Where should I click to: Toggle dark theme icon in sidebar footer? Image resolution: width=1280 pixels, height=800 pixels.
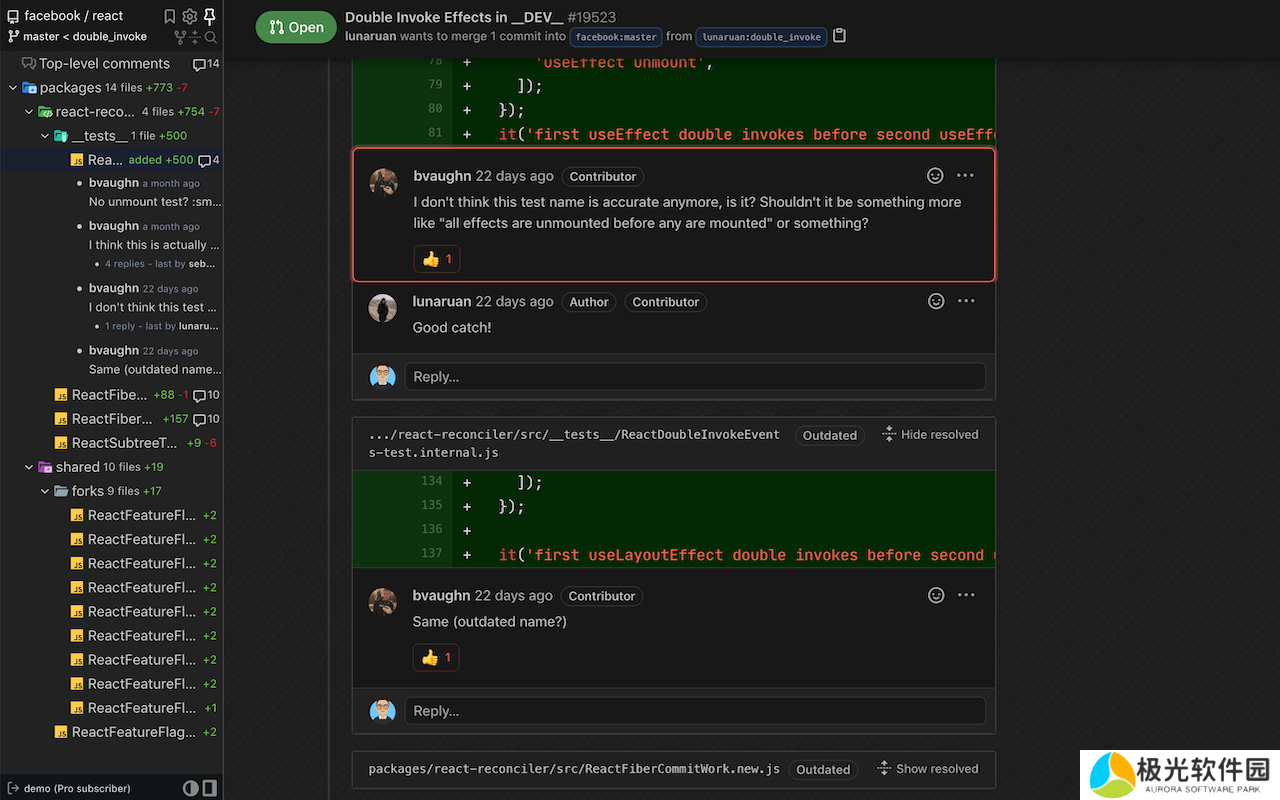click(x=190, y=788)
